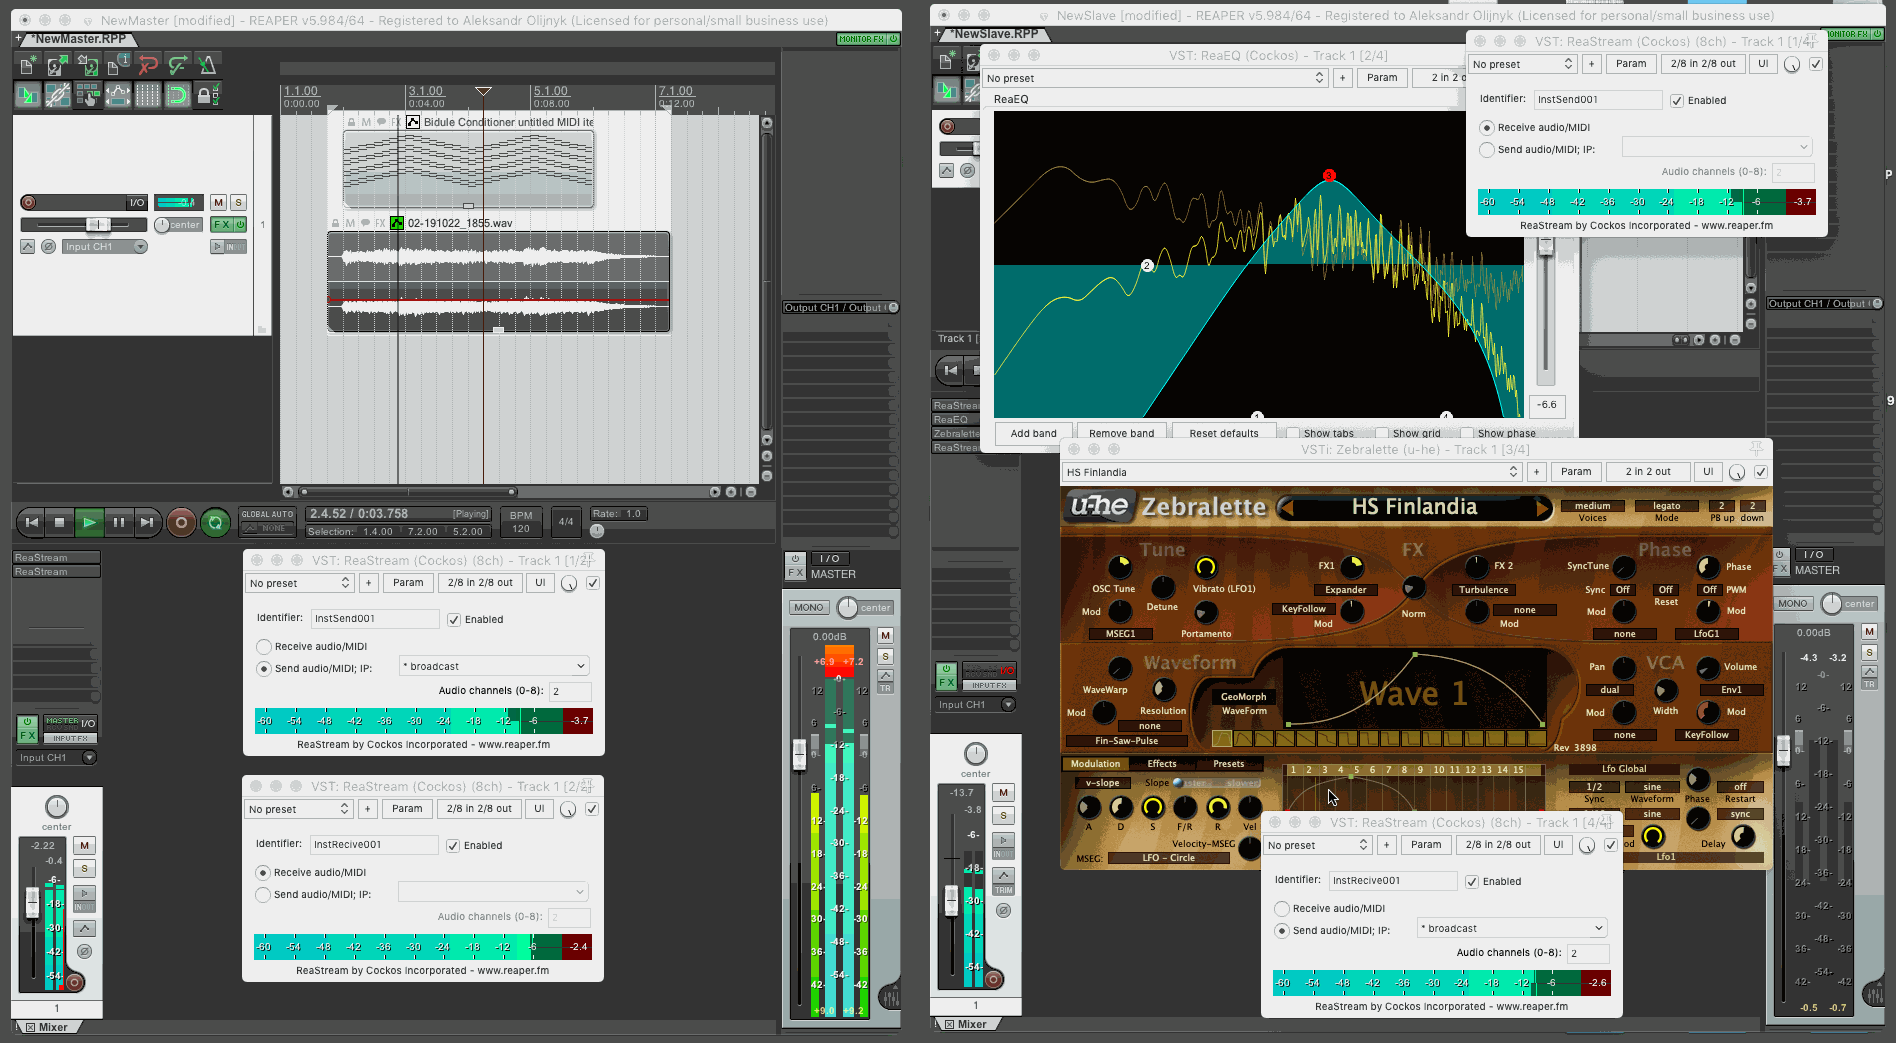Open broadcast IP dropdown in ReaStream [4/4]
Screen dimensions: 1896x1043
1512,929
